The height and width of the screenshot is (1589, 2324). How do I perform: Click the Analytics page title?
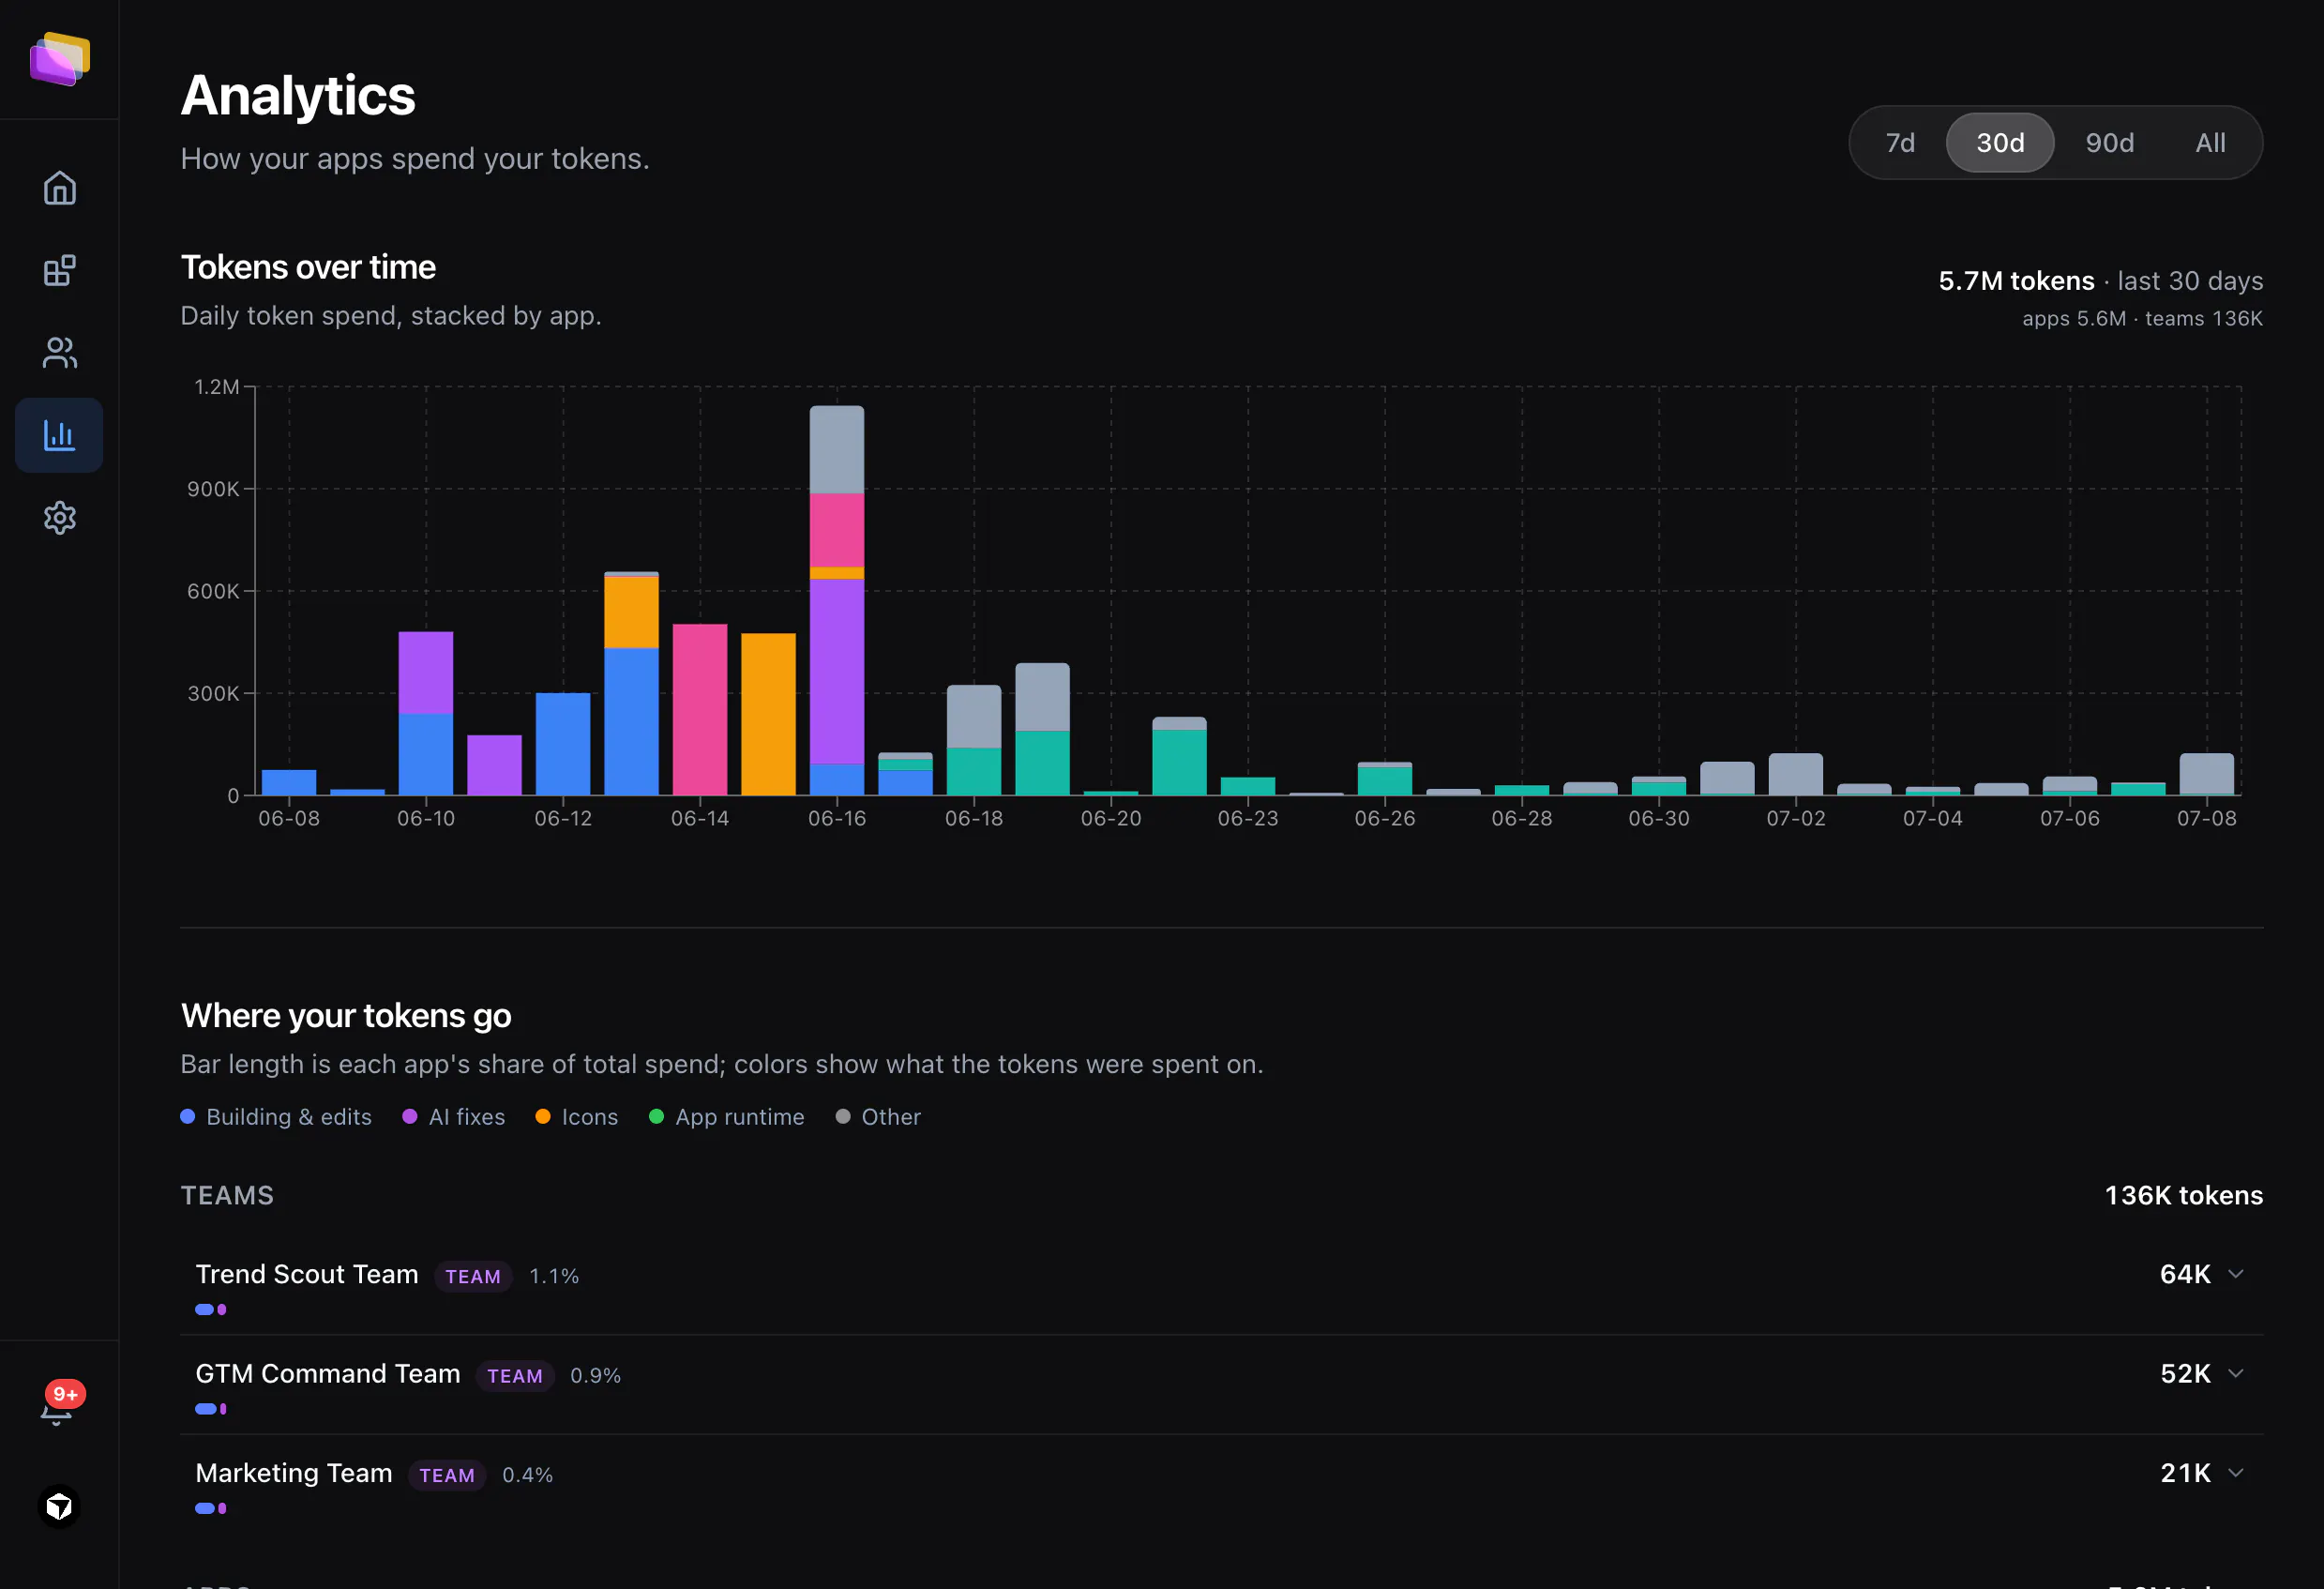pos(298,96)
